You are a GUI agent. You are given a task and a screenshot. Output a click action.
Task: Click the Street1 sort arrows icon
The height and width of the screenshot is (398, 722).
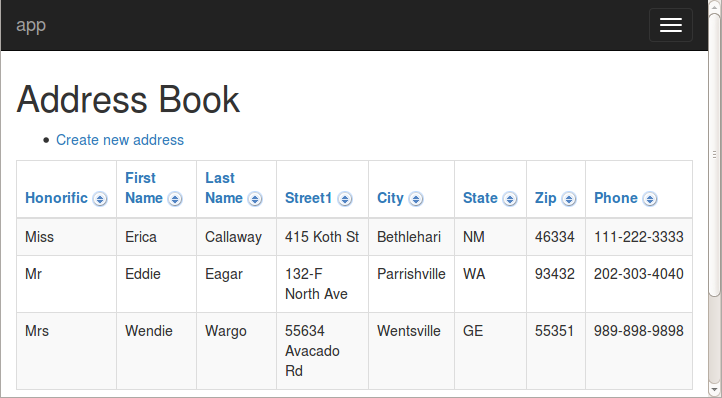click(x=344, y=199)
